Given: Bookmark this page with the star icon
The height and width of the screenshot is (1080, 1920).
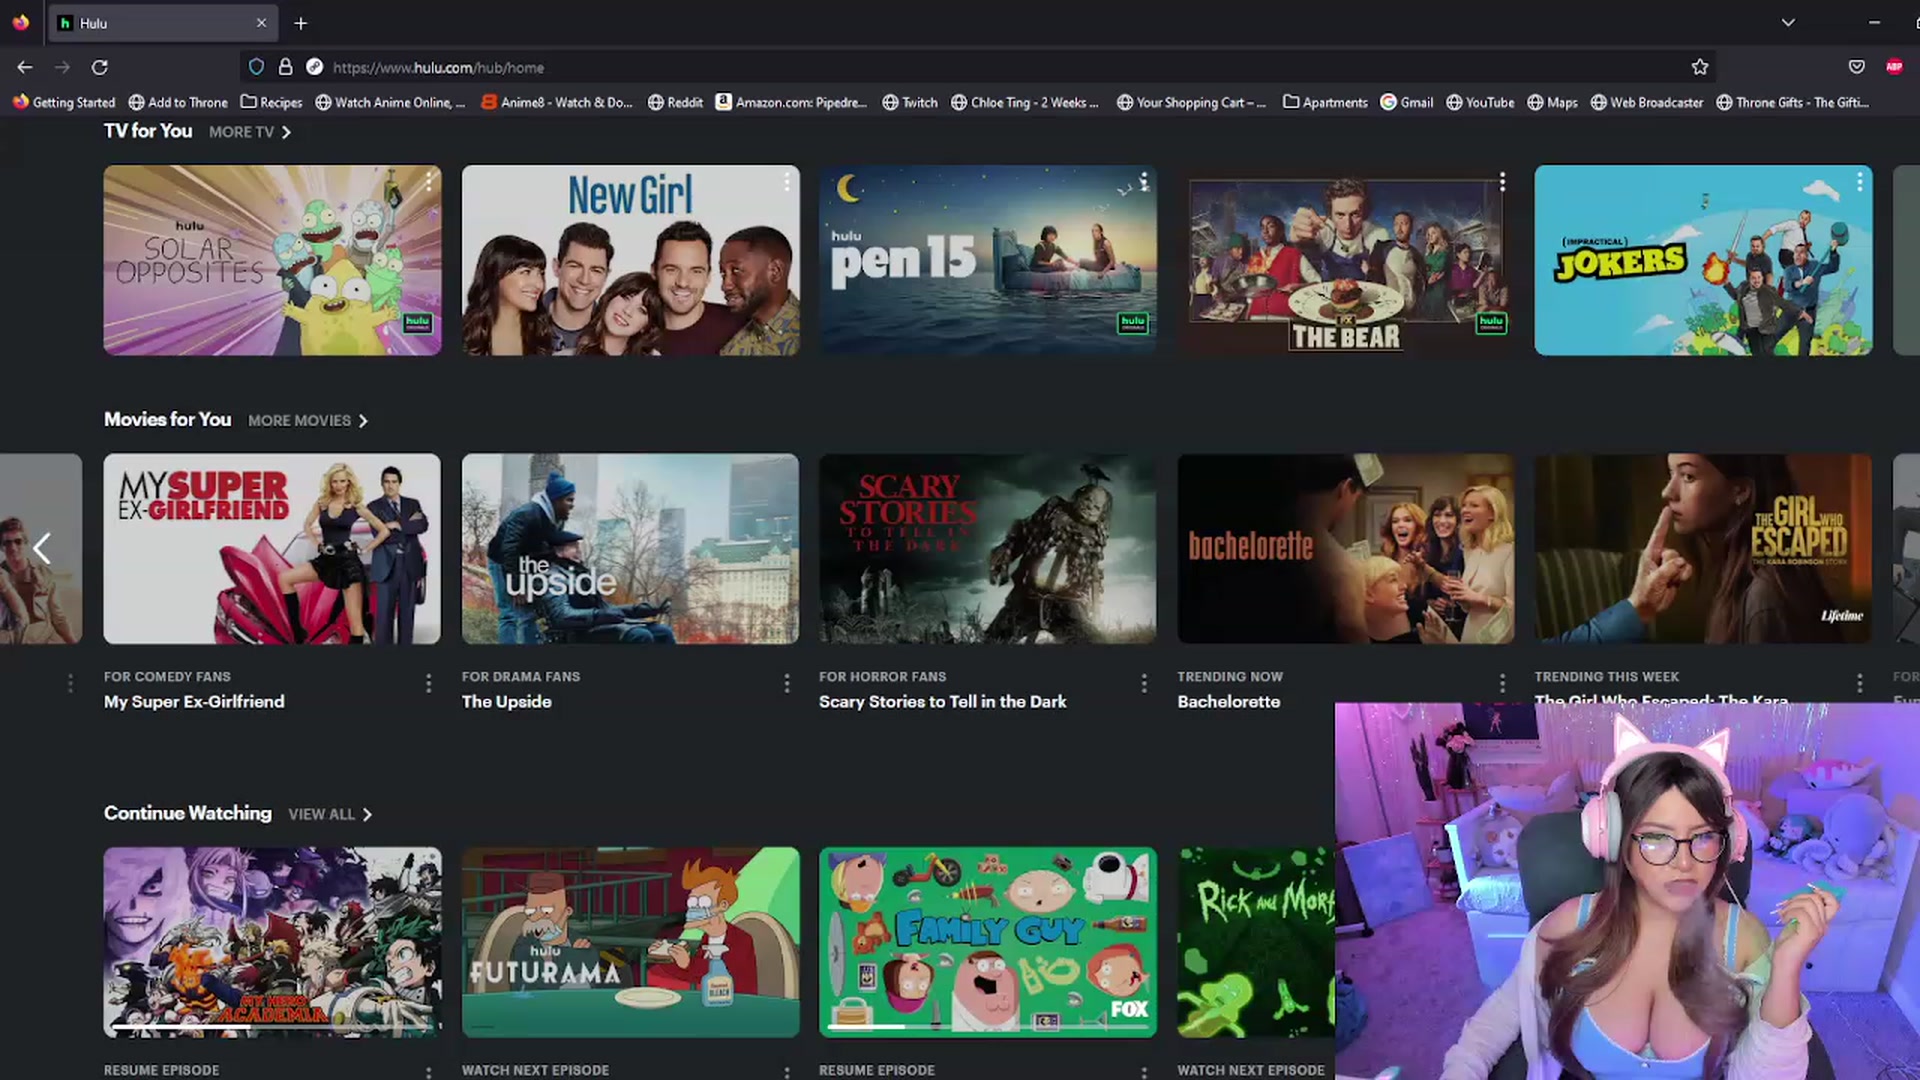Looking at the screenshot, I should [1700, 67].
